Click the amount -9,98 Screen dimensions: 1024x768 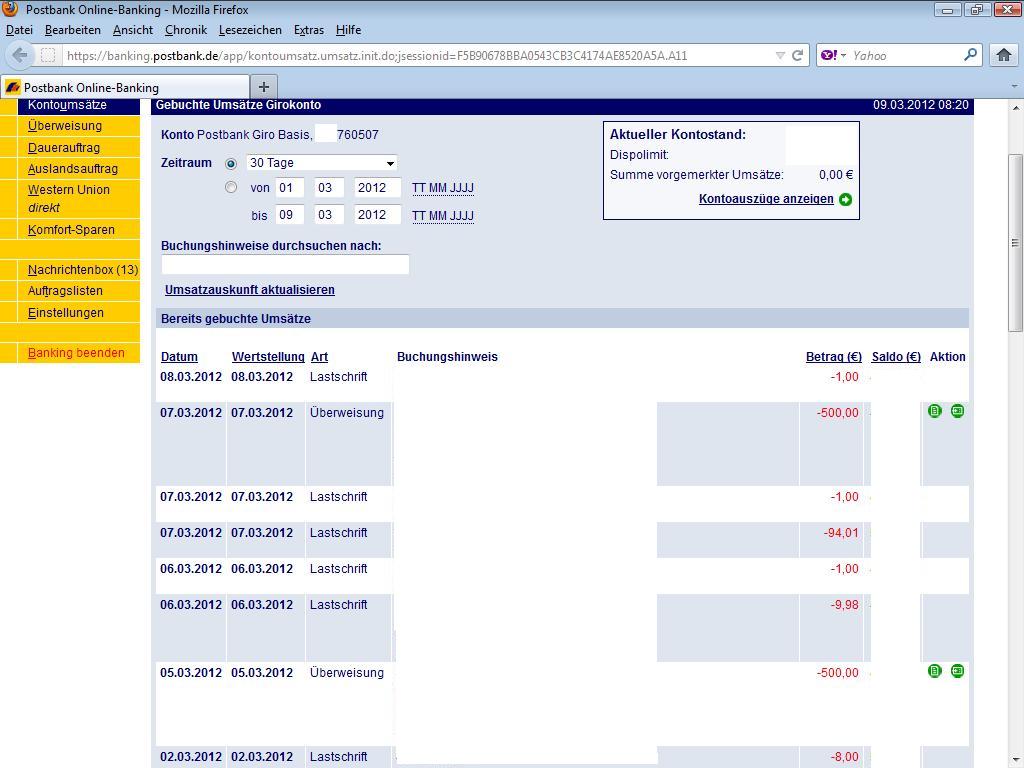pos(844,605)
